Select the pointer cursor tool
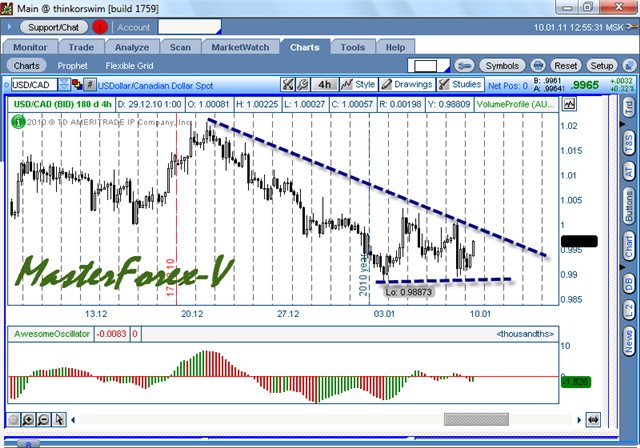The height and width of the screenshot is (448, 640). (59, 419)
